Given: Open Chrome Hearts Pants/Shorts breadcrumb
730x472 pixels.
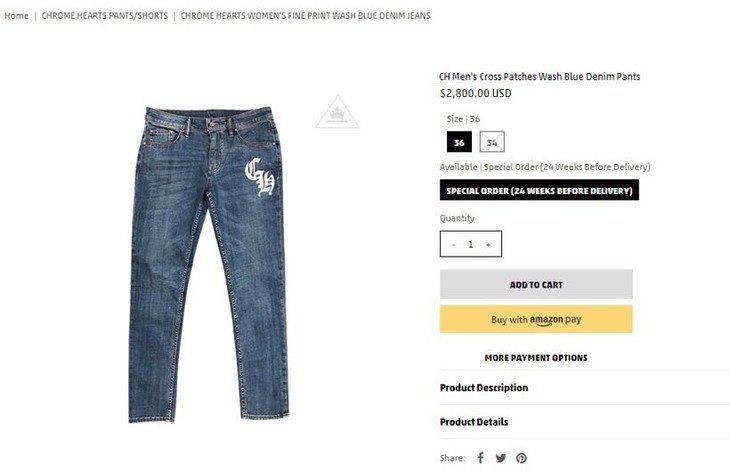Looking at the screenshot, I should (104, 16).
